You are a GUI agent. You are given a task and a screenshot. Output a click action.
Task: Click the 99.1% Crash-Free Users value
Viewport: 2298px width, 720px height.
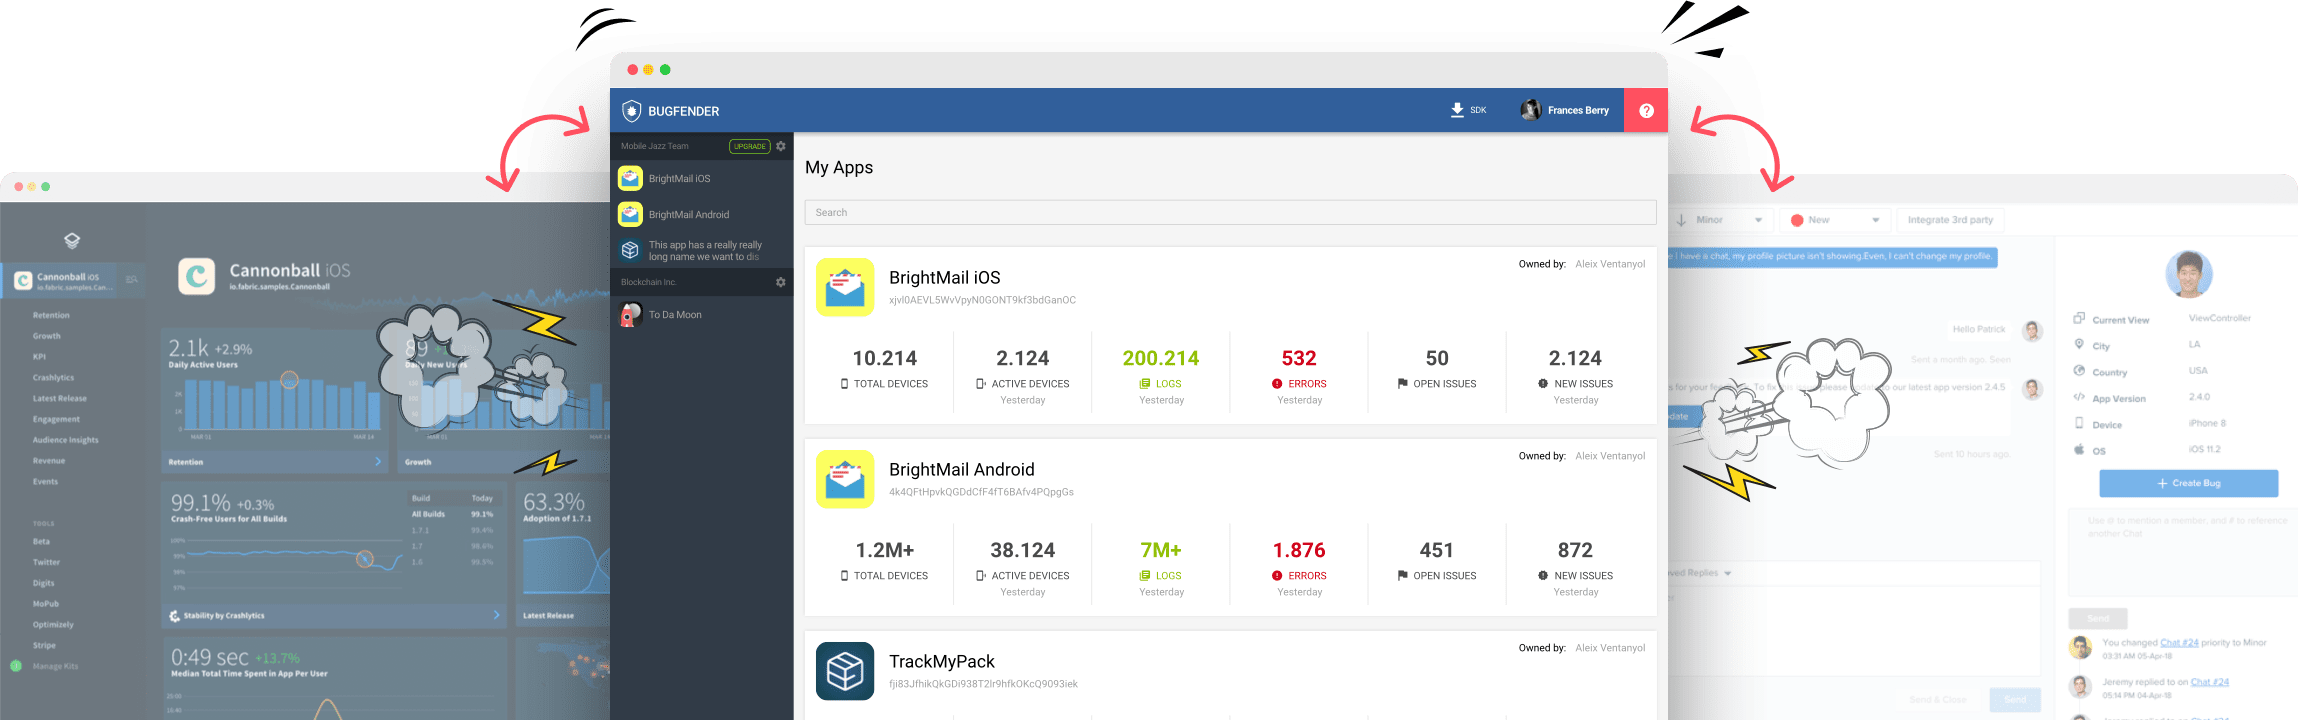pos(200,502)
